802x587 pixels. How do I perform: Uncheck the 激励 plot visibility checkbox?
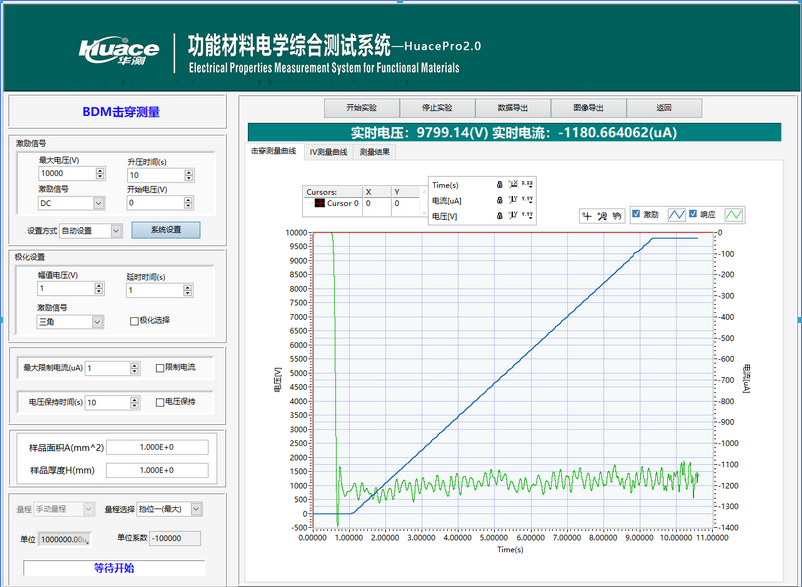click(x=636, y=214)
